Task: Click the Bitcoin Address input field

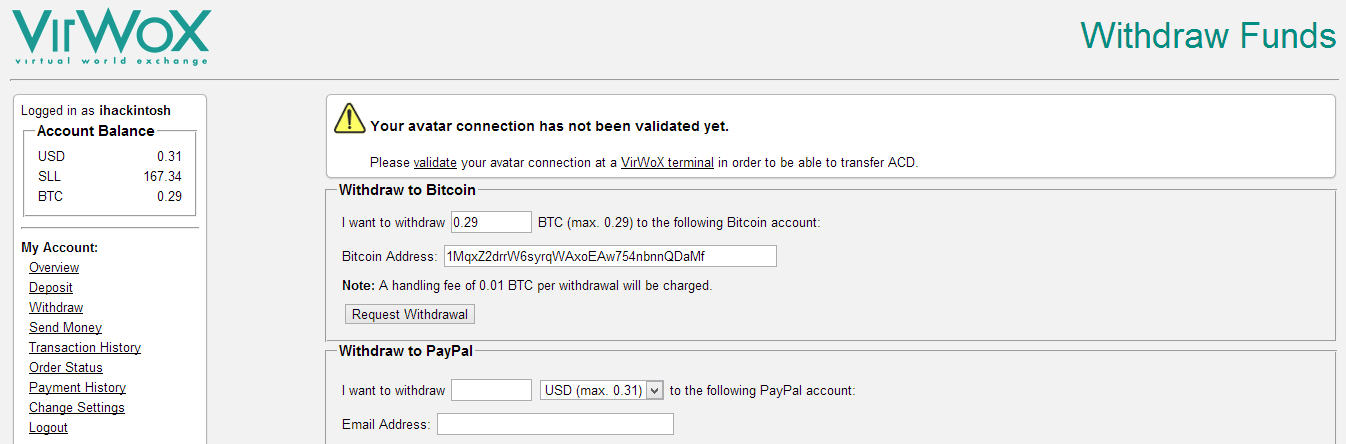Action: (x=610, y=256)
